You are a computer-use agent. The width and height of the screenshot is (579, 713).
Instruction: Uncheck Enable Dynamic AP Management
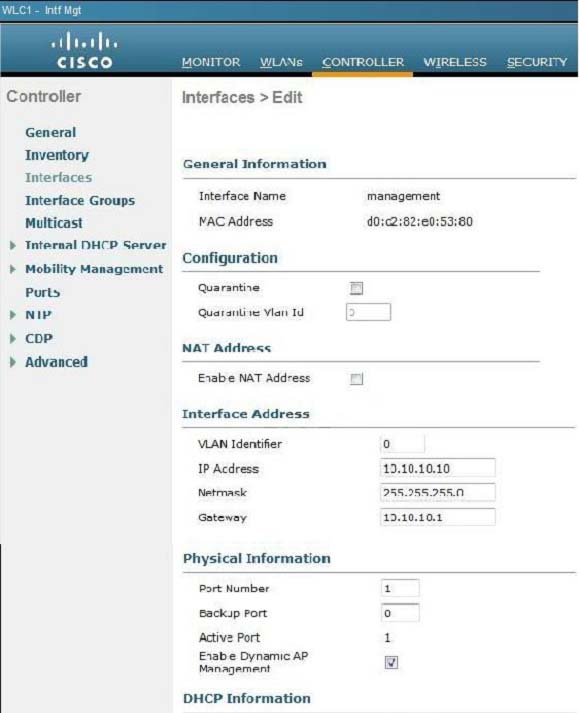(x=391, y=662)
